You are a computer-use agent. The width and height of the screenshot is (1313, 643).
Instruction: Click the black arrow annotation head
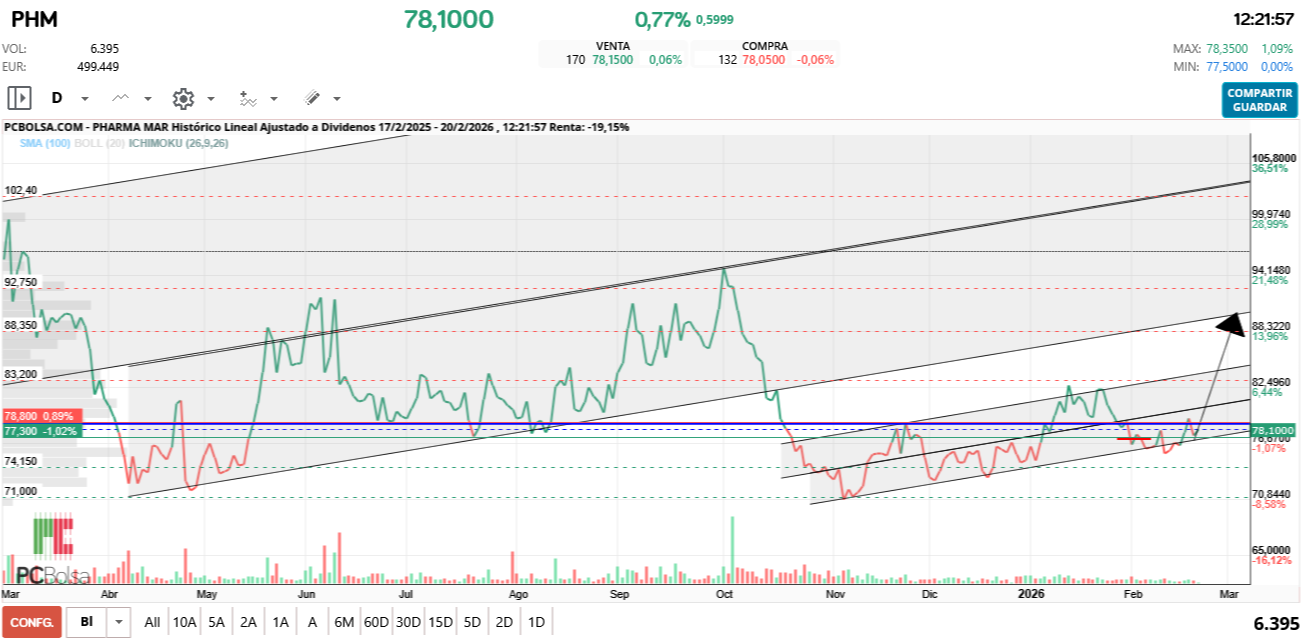pyautogui.click(x=1233, y=324)
